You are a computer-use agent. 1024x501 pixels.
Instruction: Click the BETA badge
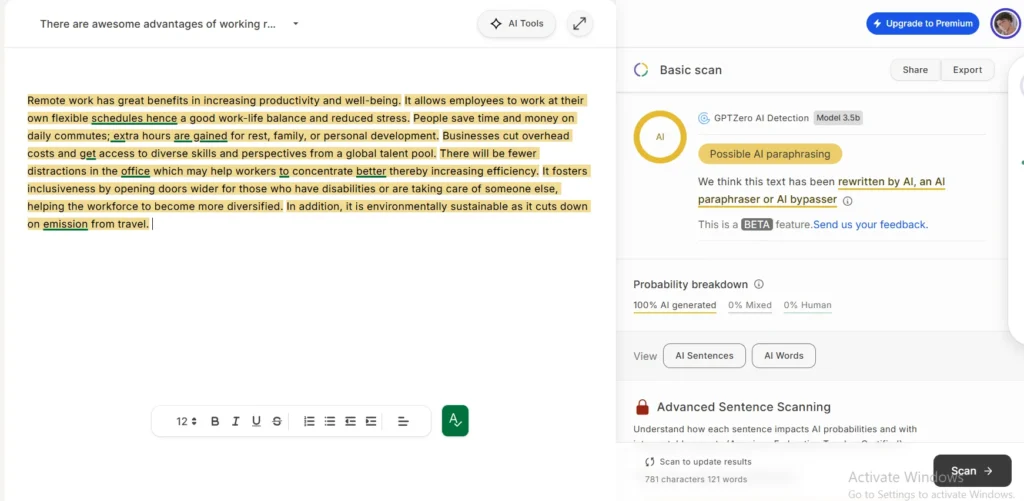pyautogui.click(x=757, y=225)
